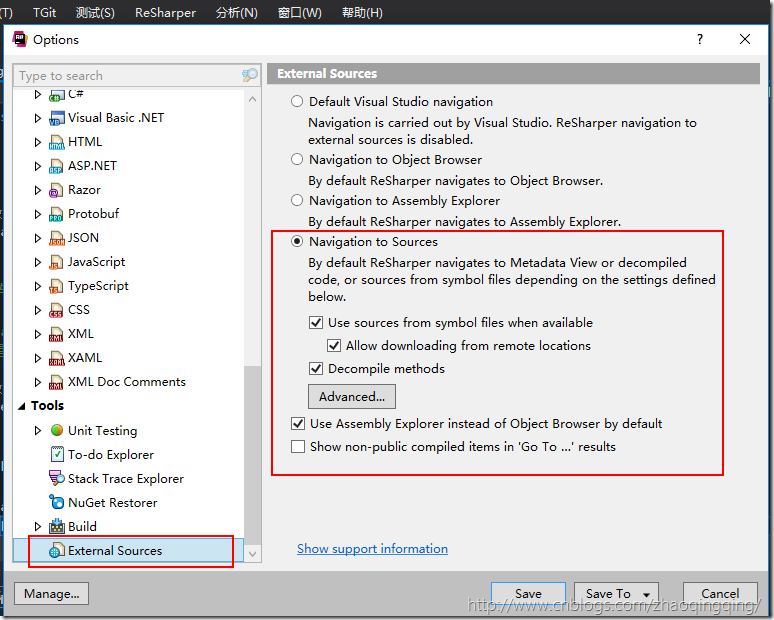774x620 pixels.
Task: Click the NuGet Restorer icon
Action: point(57,503)
